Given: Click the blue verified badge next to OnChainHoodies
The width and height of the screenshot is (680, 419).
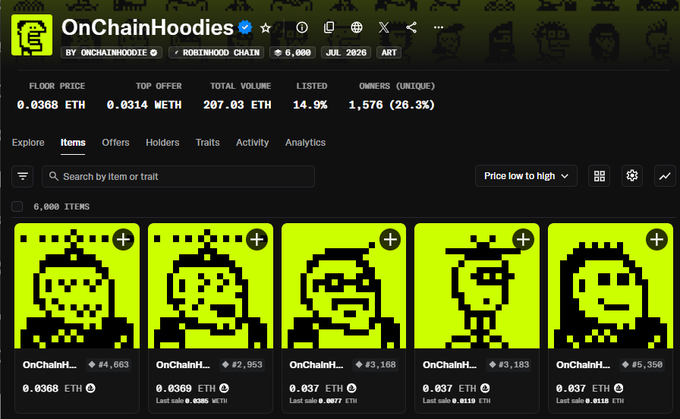Looking at the screenshot, I should pyautogui.click(x=245, y=27).
